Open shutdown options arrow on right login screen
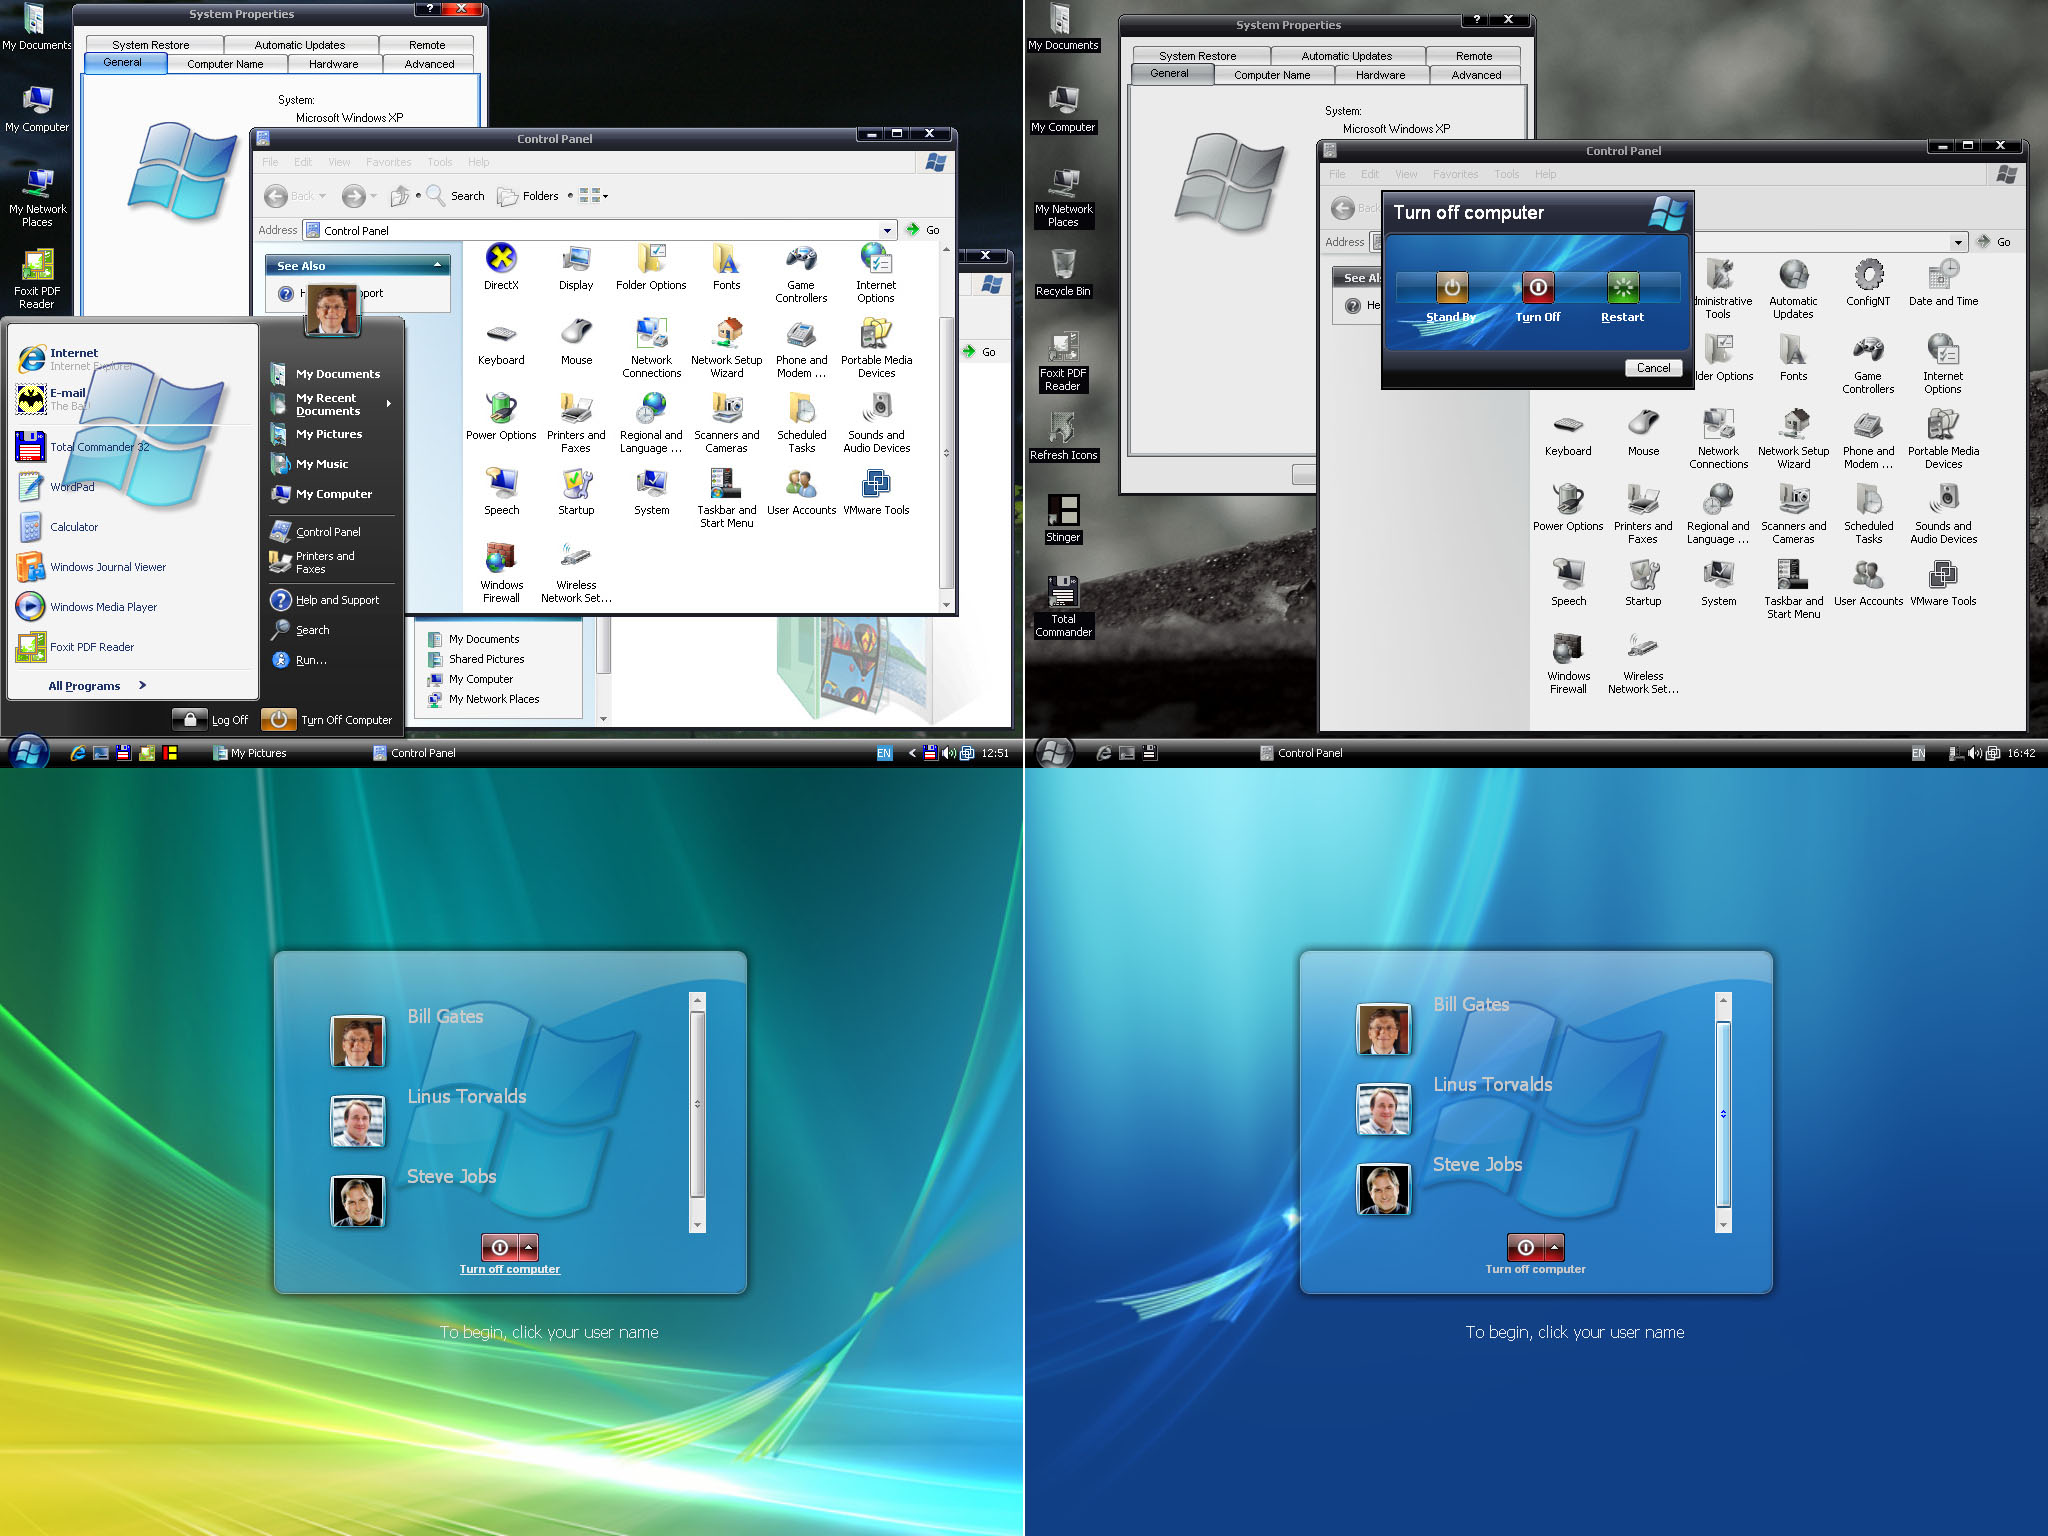 (1554, 1247)
